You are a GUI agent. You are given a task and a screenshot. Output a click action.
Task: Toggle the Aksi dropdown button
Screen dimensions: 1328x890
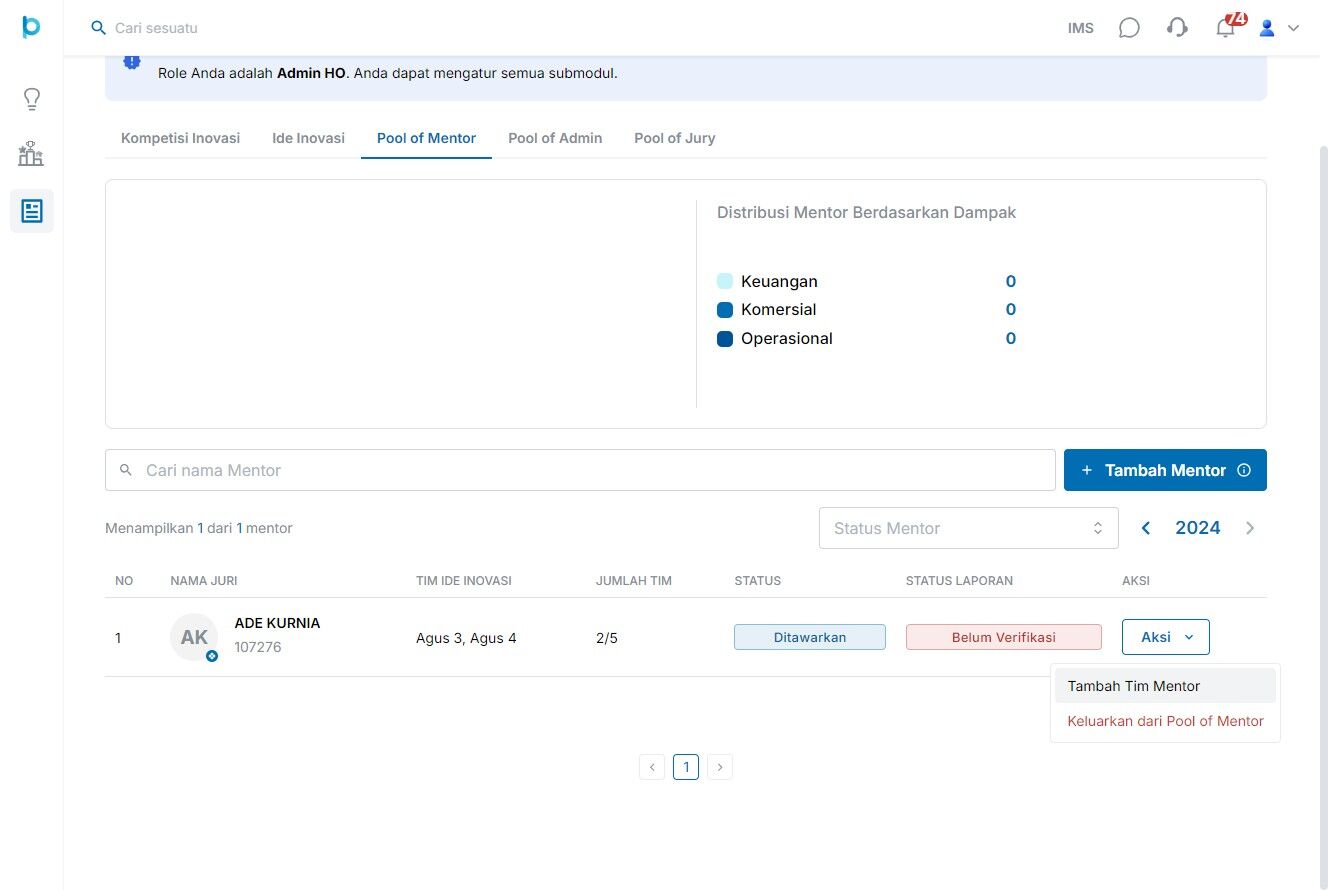pos(1166,637)
